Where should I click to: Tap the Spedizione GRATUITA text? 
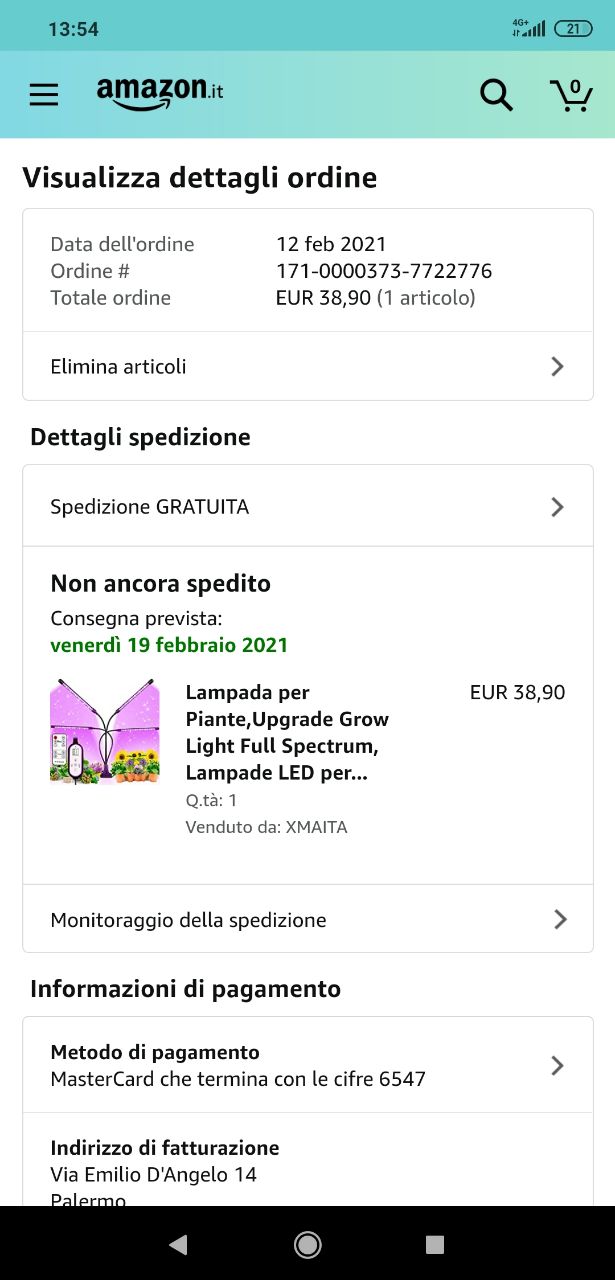pos(150,507)
